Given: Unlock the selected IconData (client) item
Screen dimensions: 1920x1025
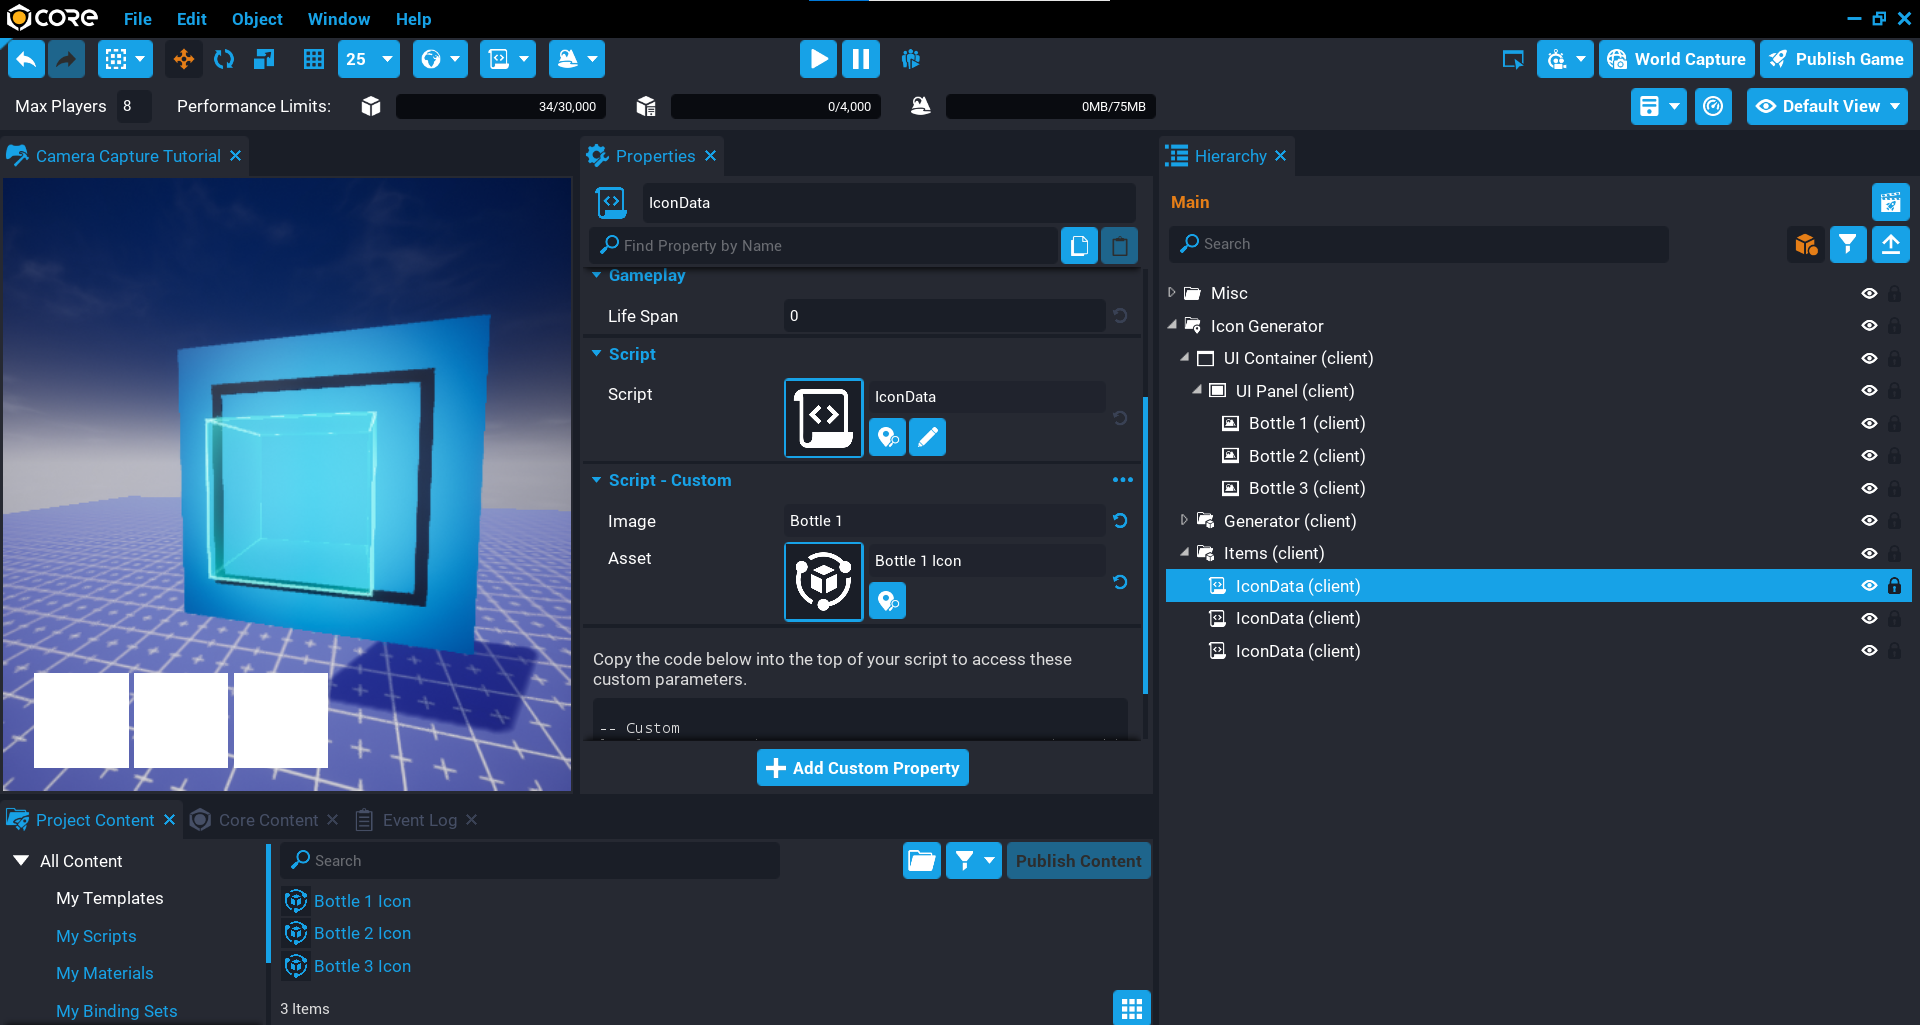Looking at the screenshot, I should (x=1894, y=586).
